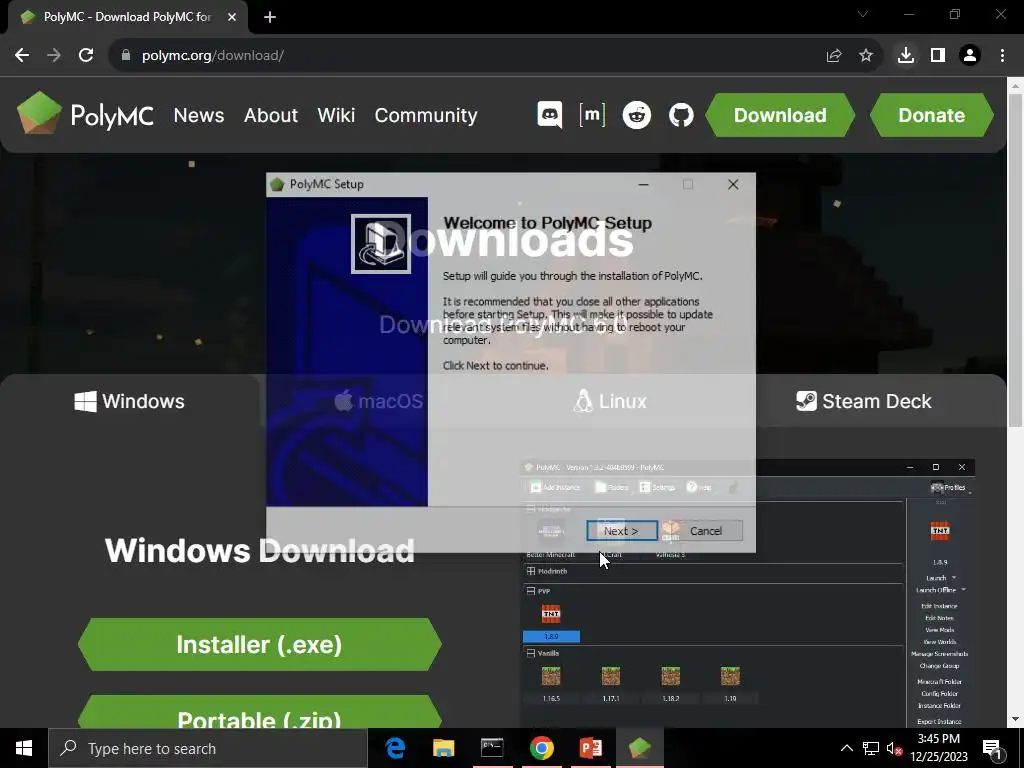1024x768 pixels.
Task: Download the Installer (.exe)
Action: point(259,645)
